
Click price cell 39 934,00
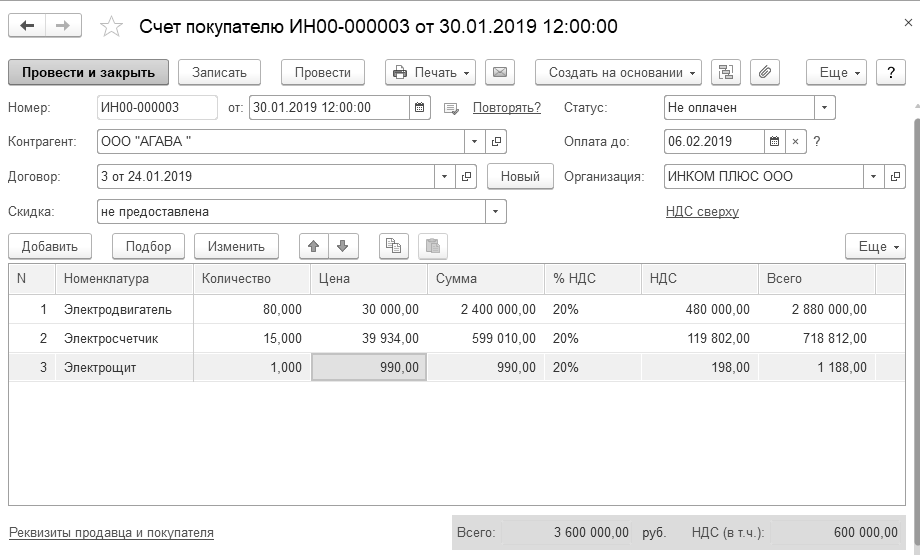368,339
